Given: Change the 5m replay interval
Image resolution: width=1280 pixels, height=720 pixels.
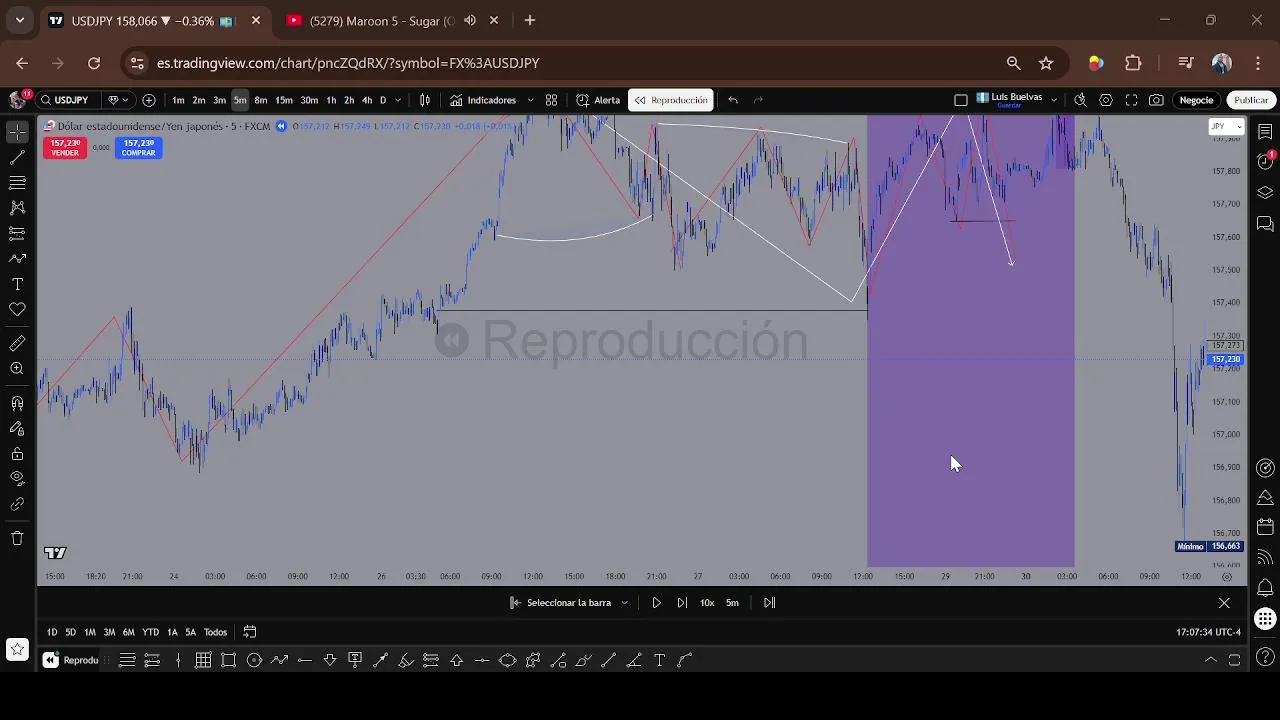Looking at the screenshot, I should [x=732, y=603].
